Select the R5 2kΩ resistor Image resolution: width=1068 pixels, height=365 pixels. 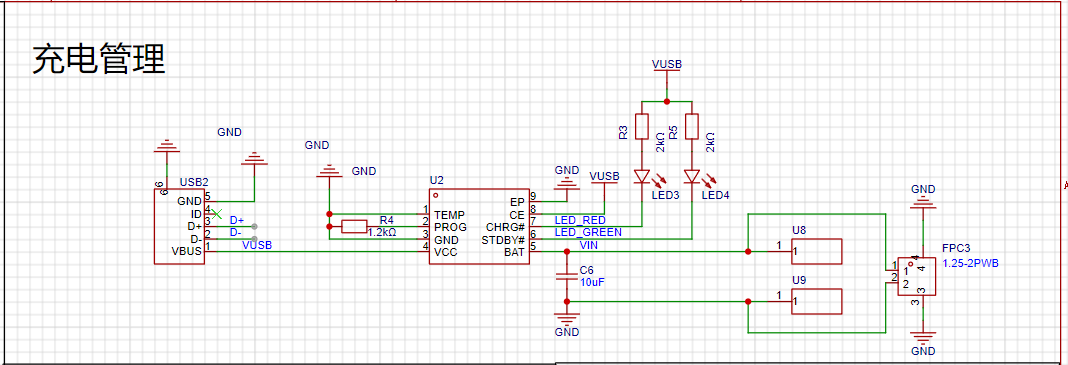coord(692,127)
